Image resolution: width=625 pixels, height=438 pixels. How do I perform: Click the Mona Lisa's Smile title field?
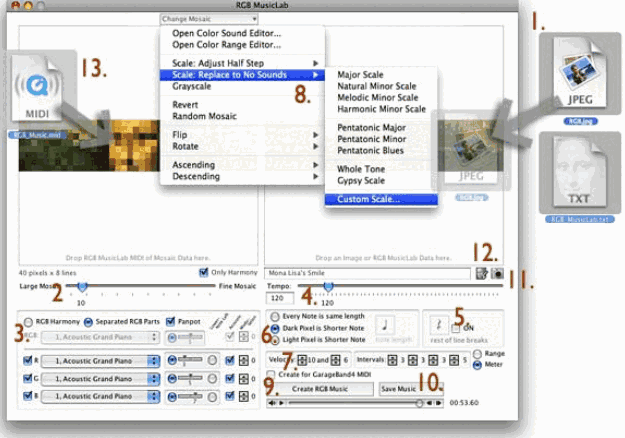coord(367,273)
